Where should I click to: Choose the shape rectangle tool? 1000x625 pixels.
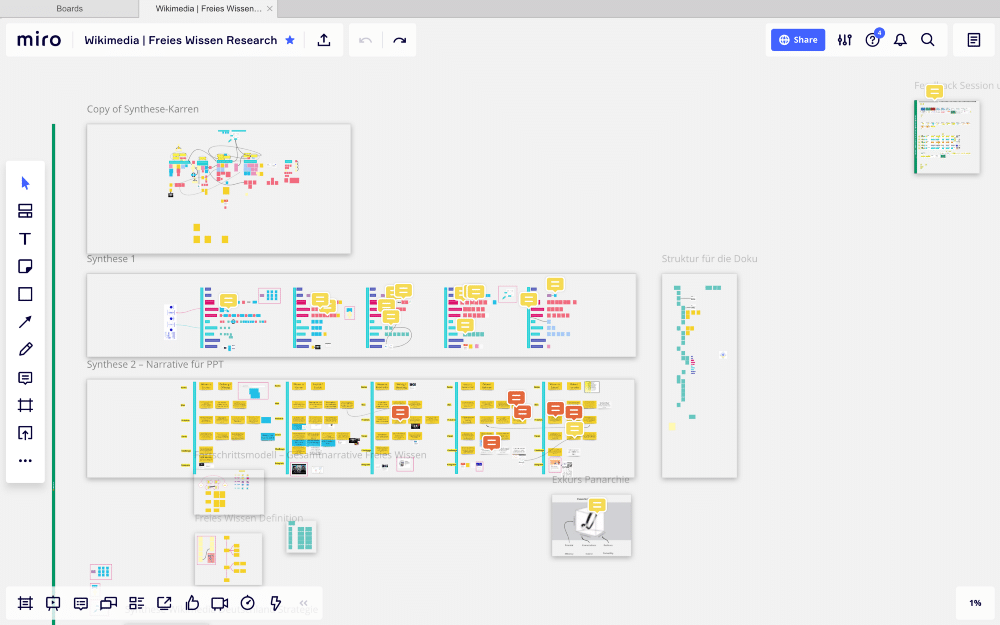point(26,294)
